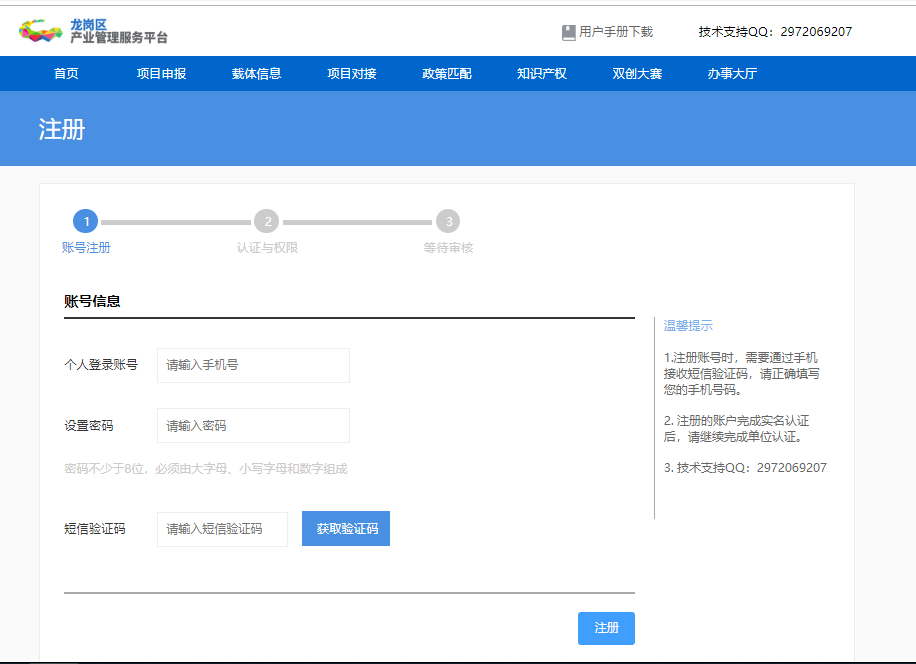Screen dimensions: 916x664
Task: Open the 项目对接 navigation item
Action: pos(352,74)
